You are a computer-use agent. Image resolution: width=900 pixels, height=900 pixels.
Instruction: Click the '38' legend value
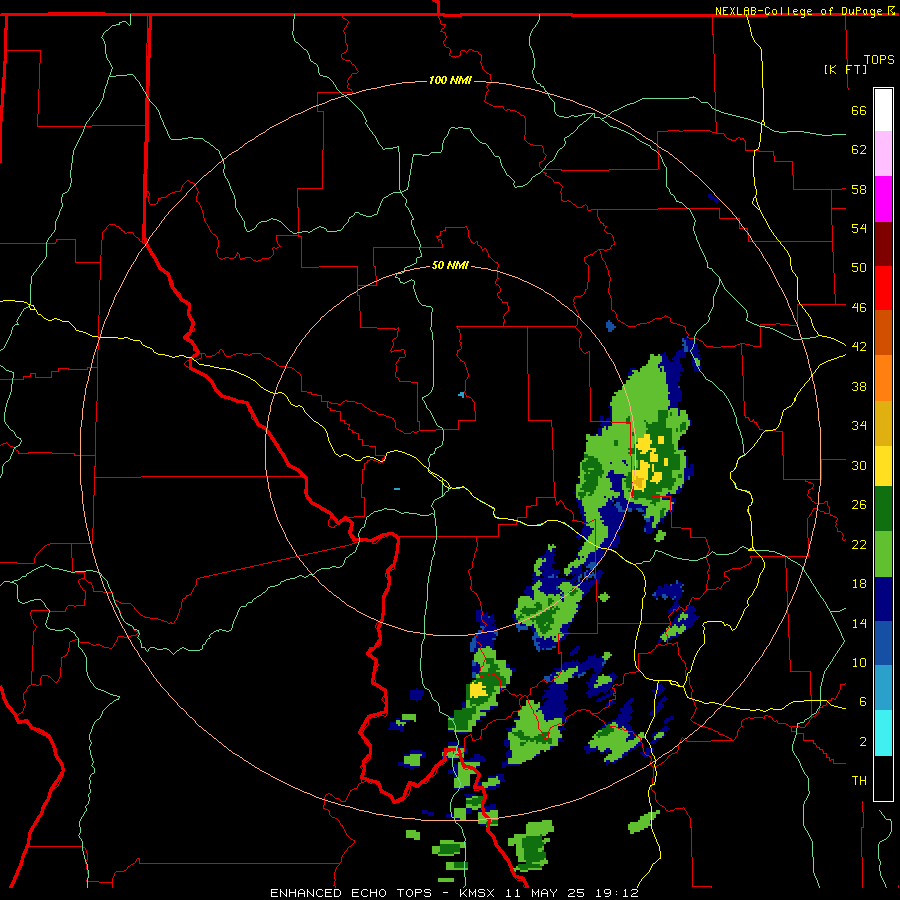click(859, 386)
